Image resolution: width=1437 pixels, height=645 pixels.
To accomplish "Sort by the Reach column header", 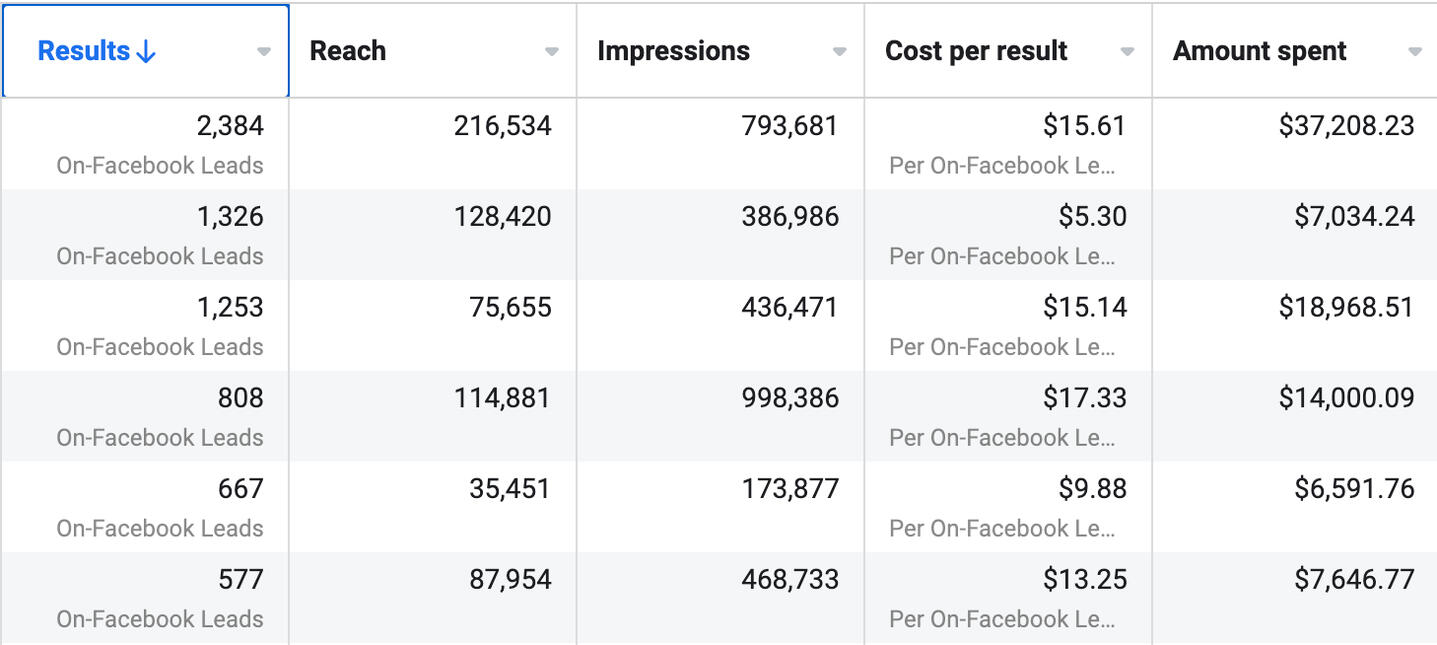I will tap(348, 52).
